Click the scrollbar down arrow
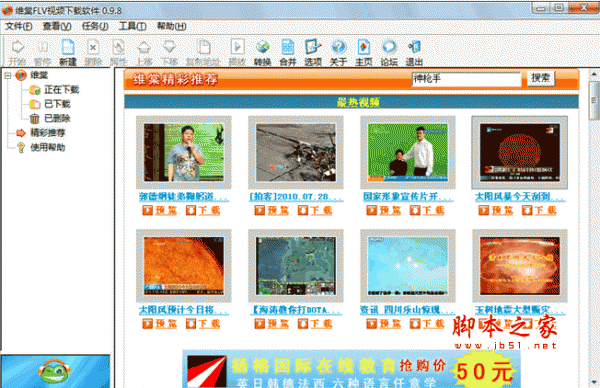 [x=594, y=383]
